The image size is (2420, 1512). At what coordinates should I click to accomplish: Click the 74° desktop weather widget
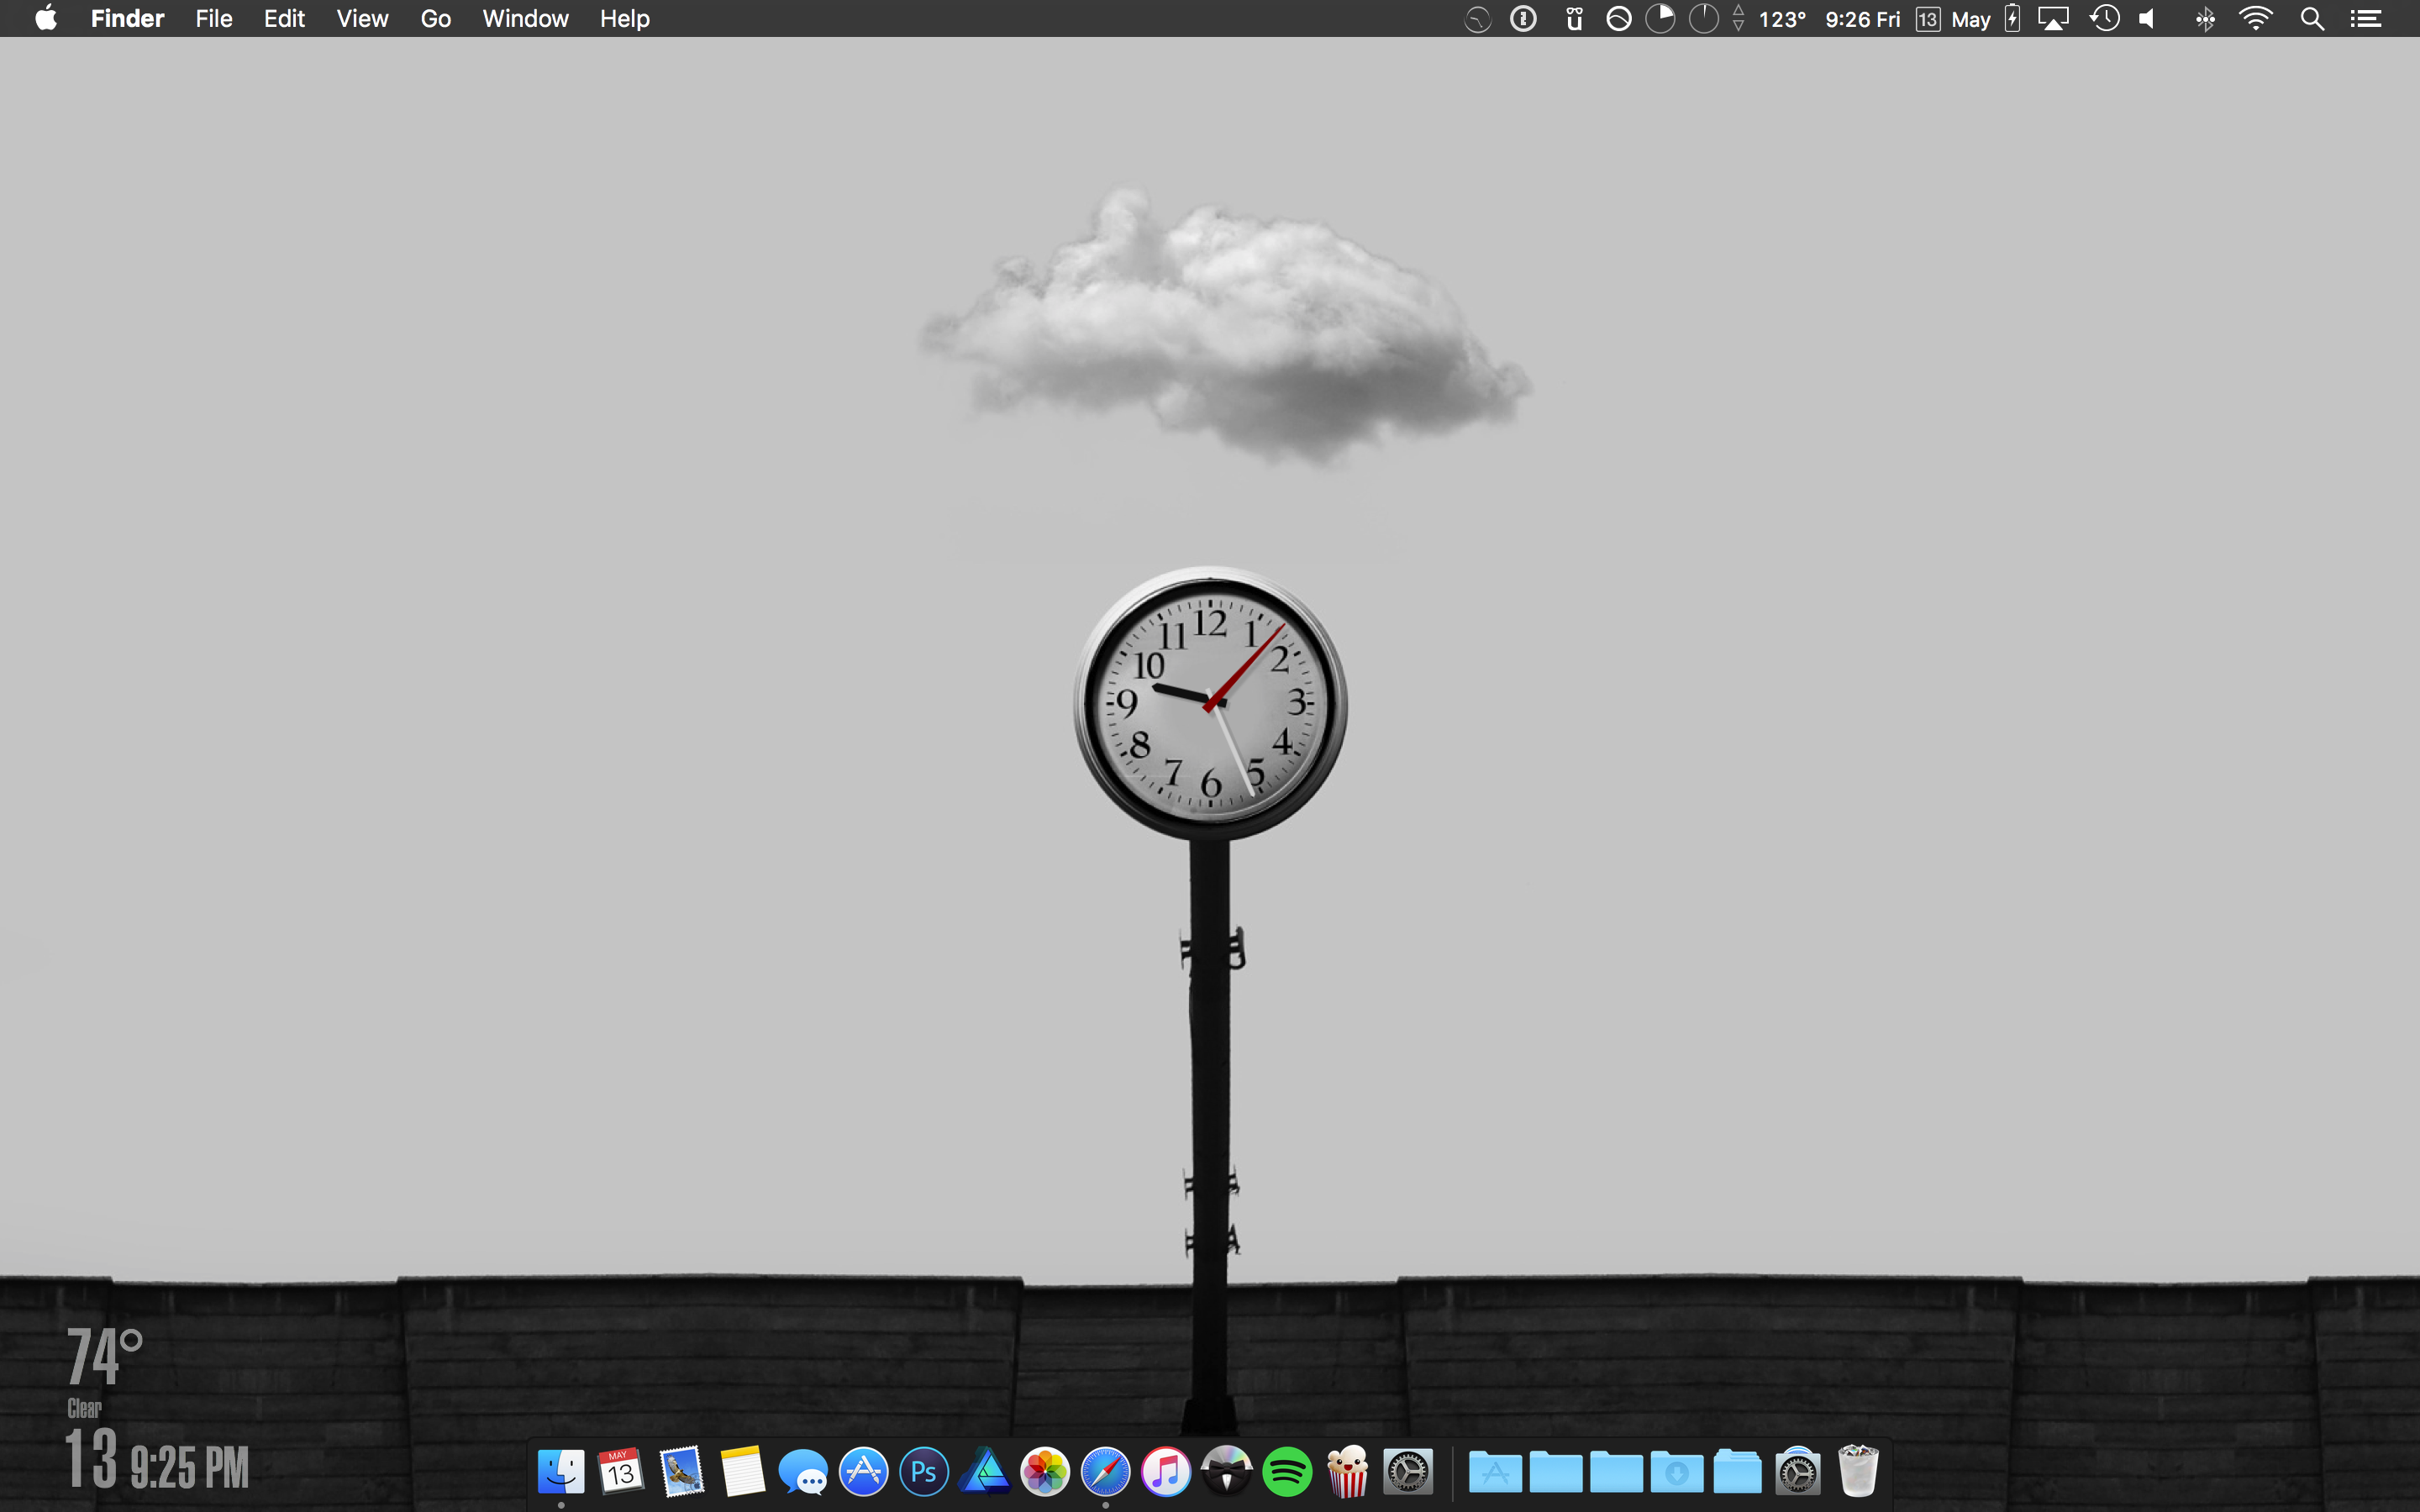tap(104, 1356)
